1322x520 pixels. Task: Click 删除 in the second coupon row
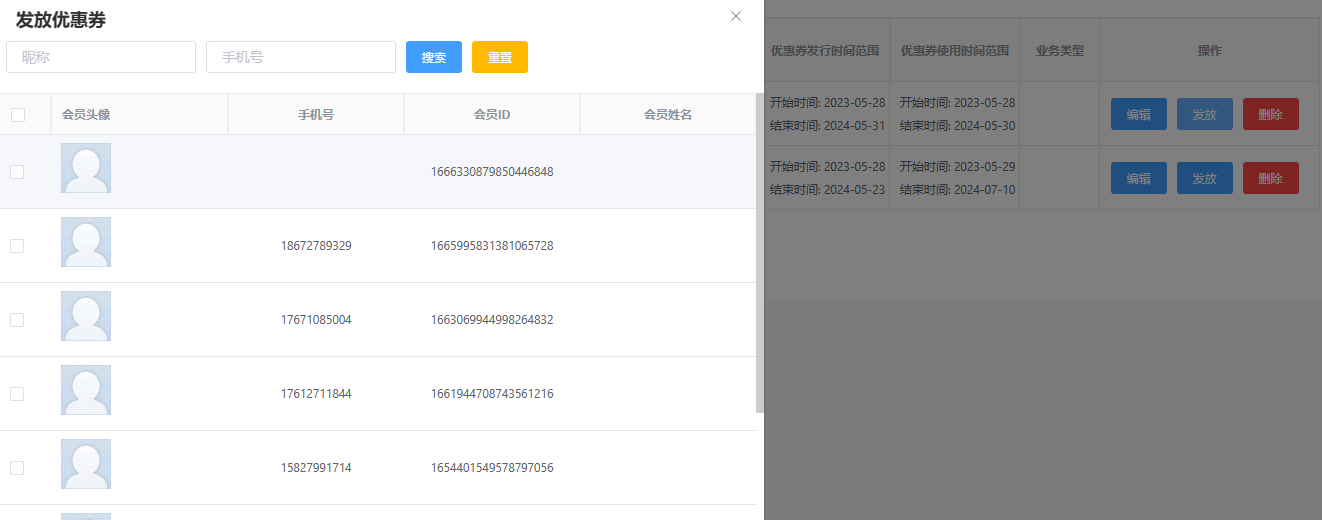coord(1270,178)
